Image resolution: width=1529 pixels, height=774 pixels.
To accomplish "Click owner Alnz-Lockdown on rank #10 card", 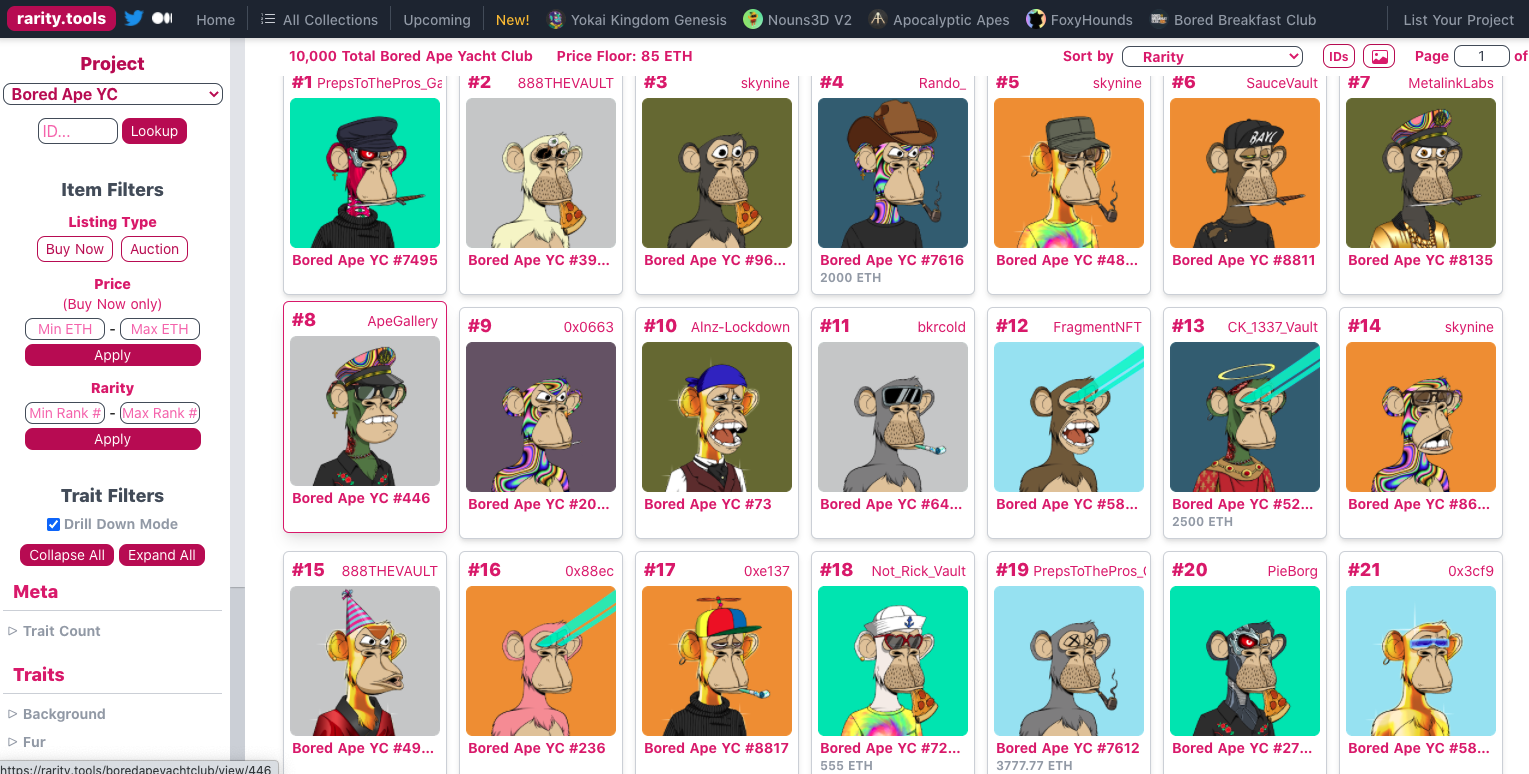I will 741,327.
